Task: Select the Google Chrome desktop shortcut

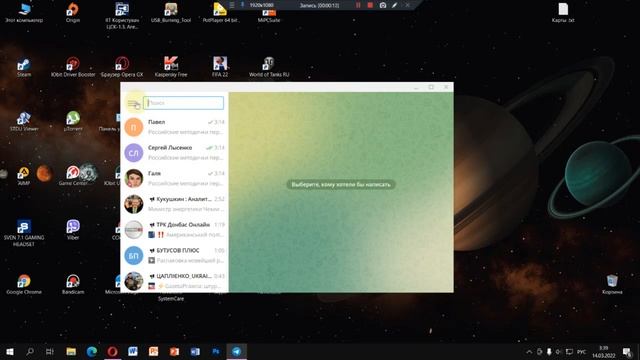Action: tap(24, 284)
